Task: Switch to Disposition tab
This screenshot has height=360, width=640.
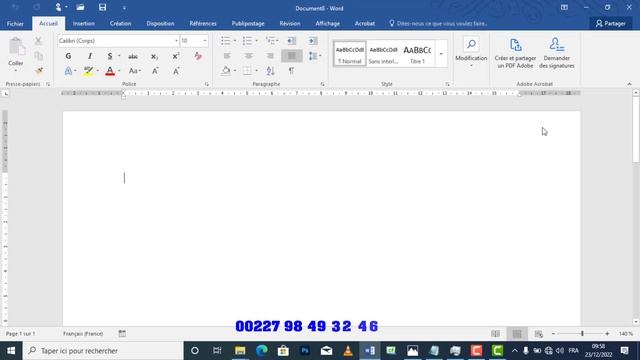Action: click(160, 24)
